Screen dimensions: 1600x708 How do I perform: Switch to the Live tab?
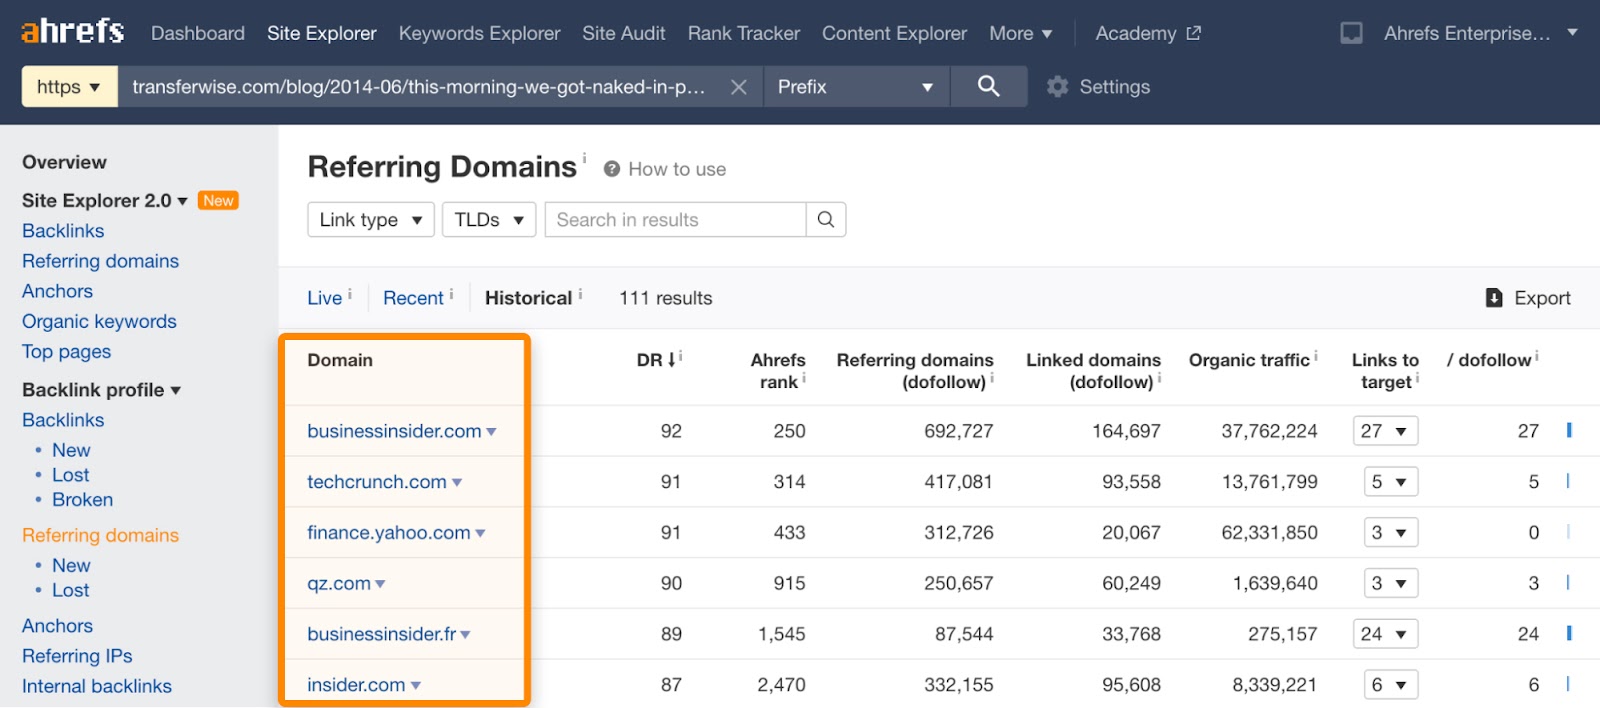click(324, 298)
